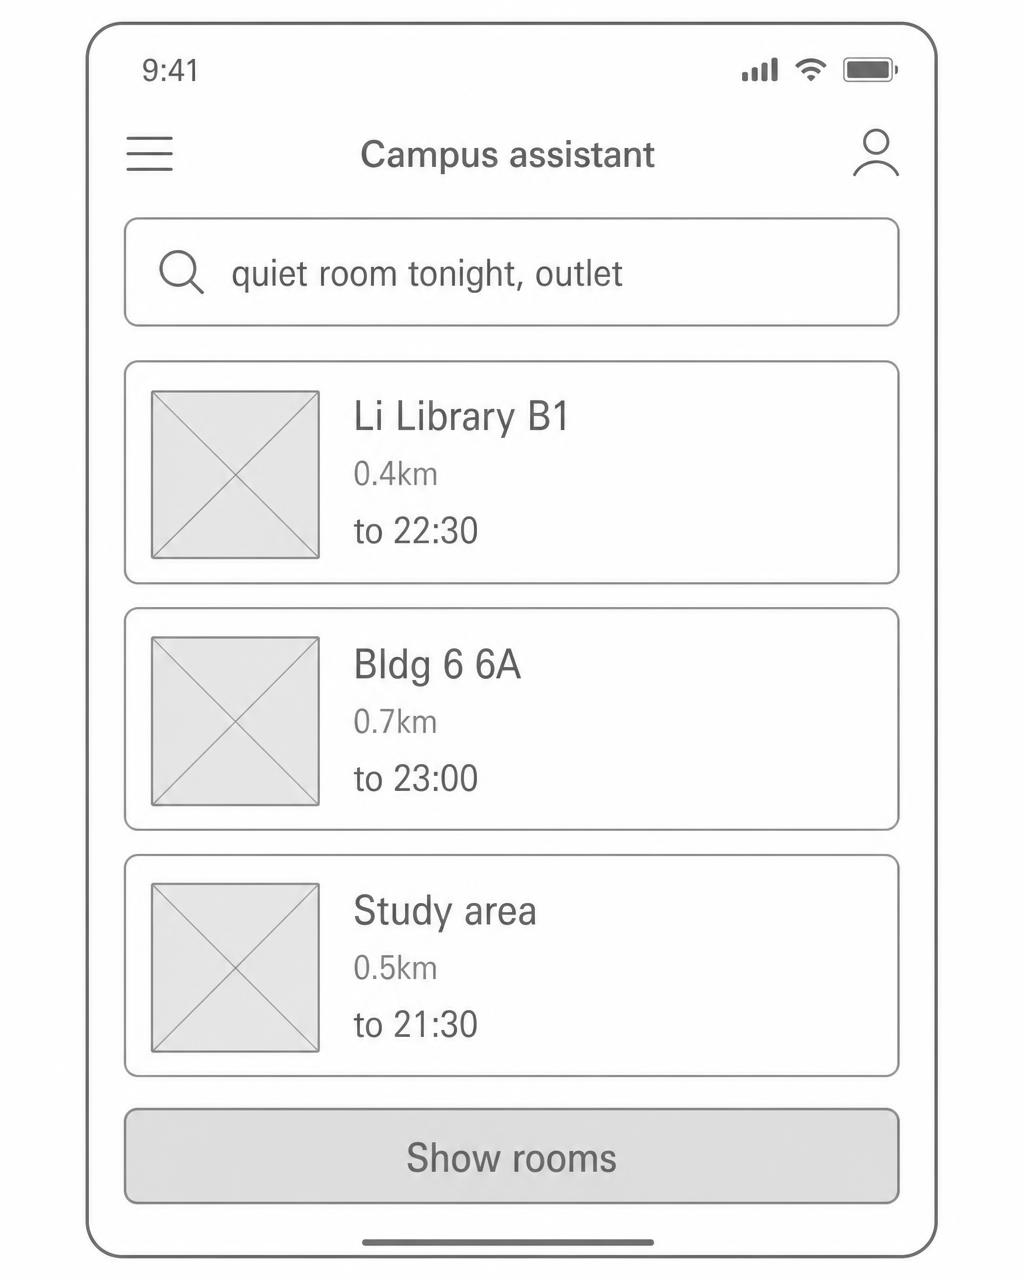Open the user profile icon
Image resolution: width=1024 pixels, height=1280 pixels.
[876, 153]
